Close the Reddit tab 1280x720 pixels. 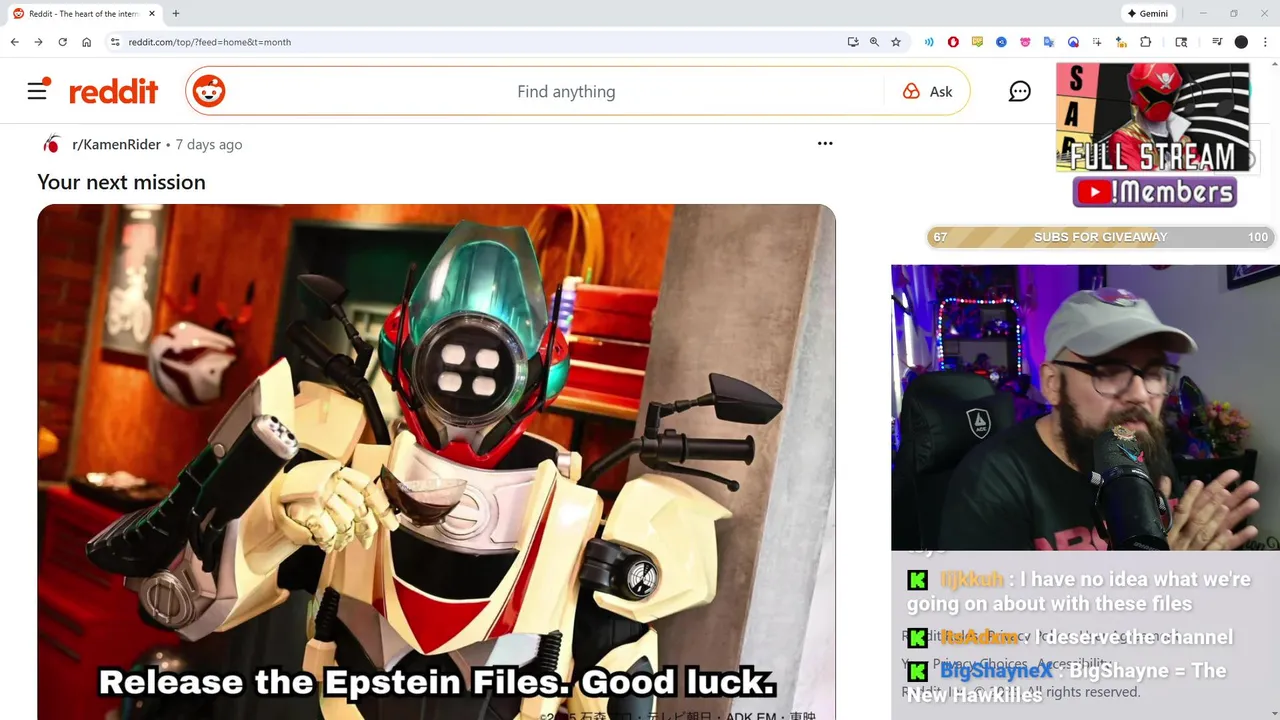(152, 14)
